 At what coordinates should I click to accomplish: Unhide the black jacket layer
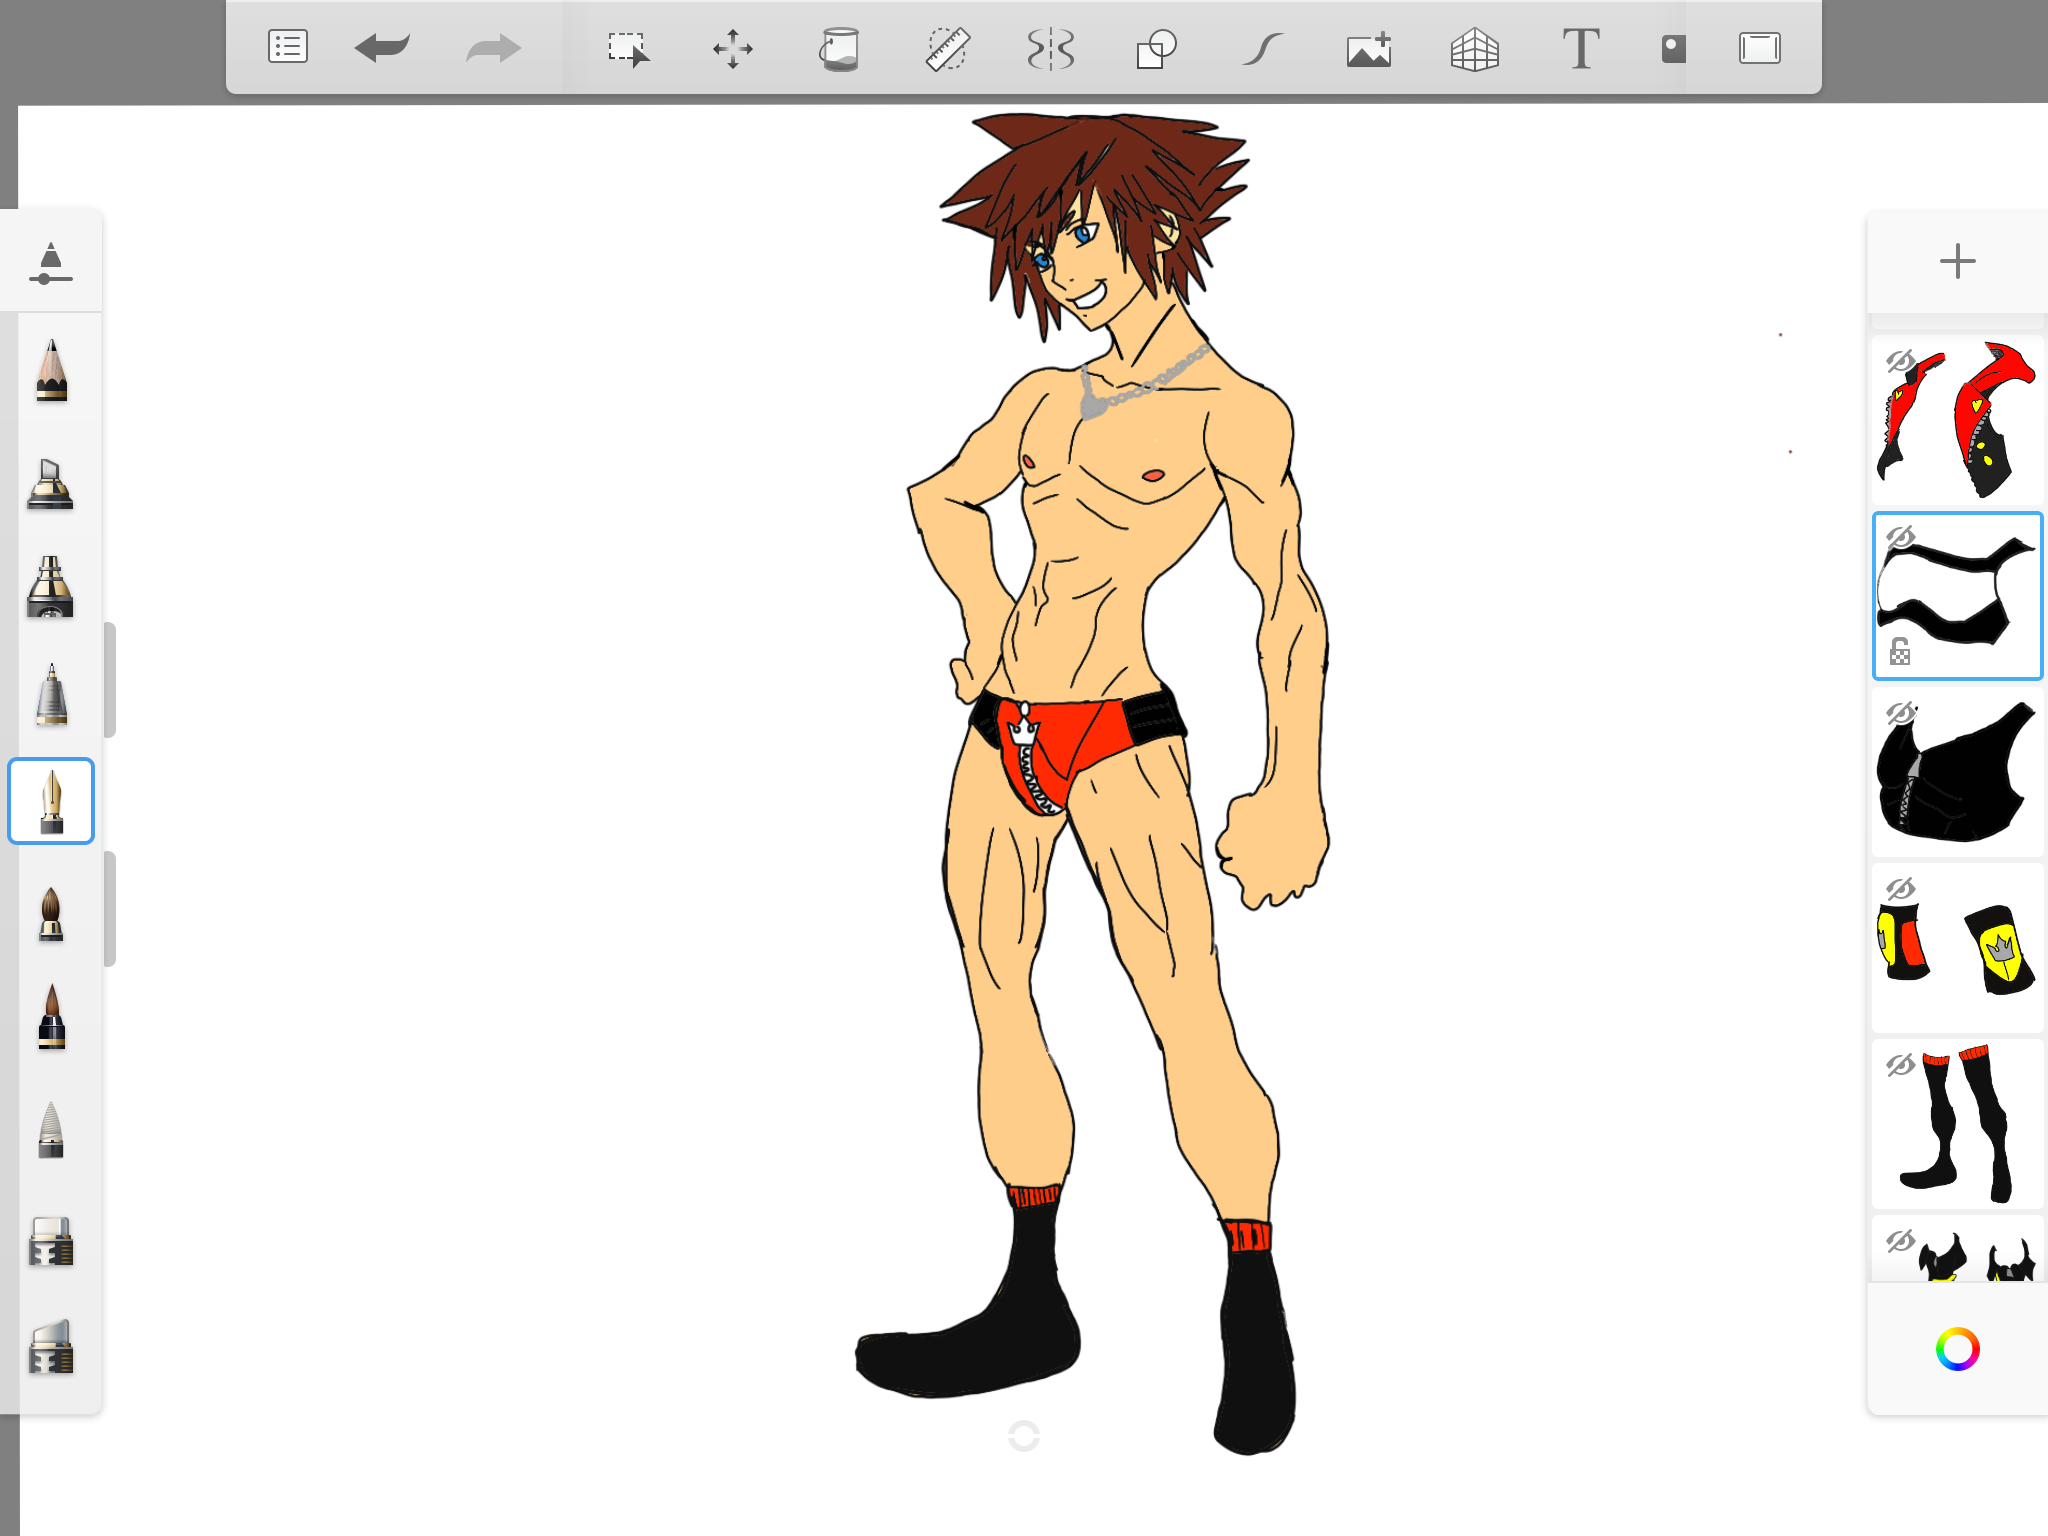click(1900, 713)
